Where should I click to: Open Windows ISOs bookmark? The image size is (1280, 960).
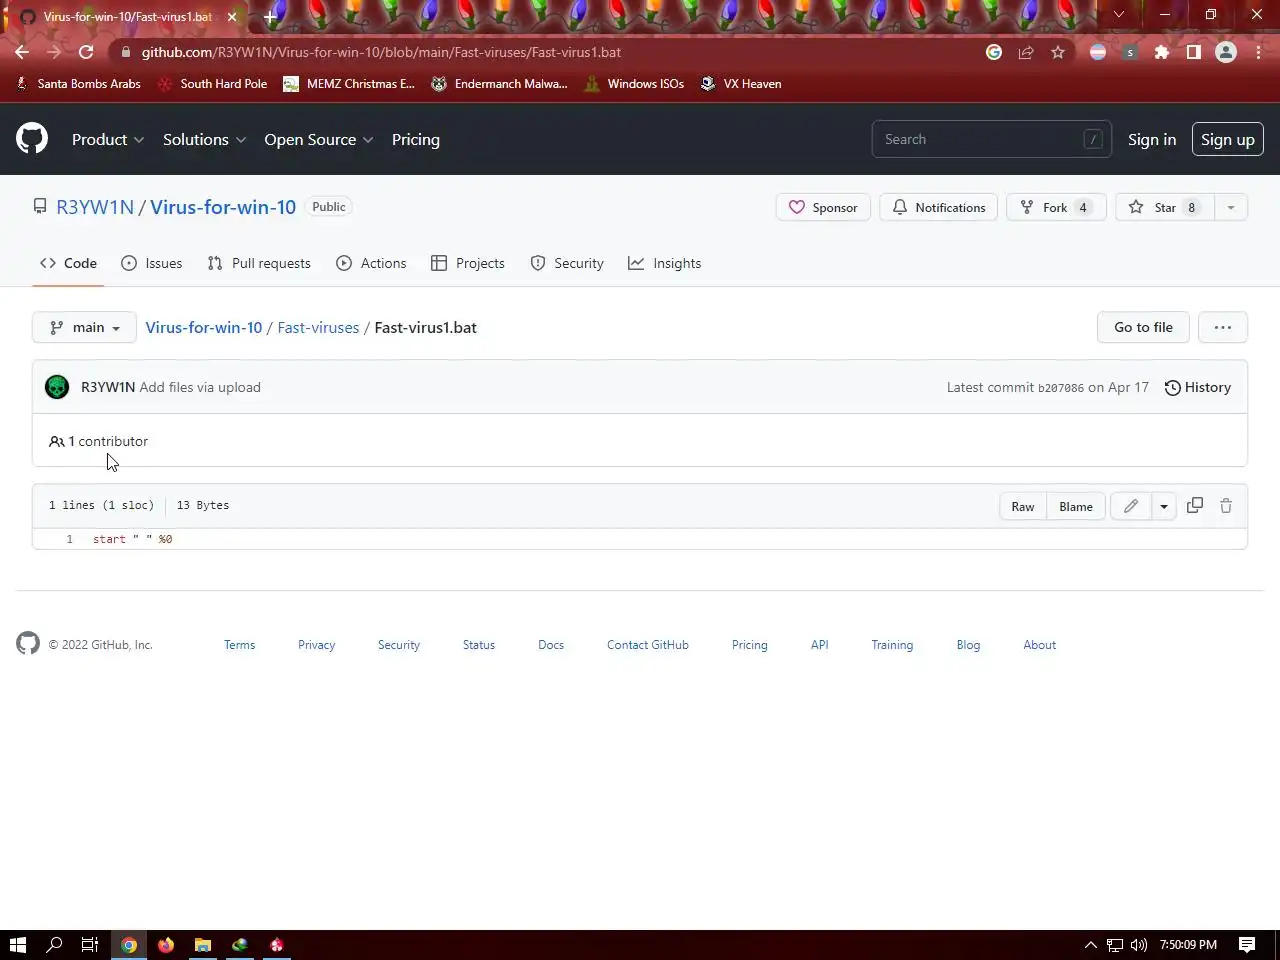tap(634, 84)
